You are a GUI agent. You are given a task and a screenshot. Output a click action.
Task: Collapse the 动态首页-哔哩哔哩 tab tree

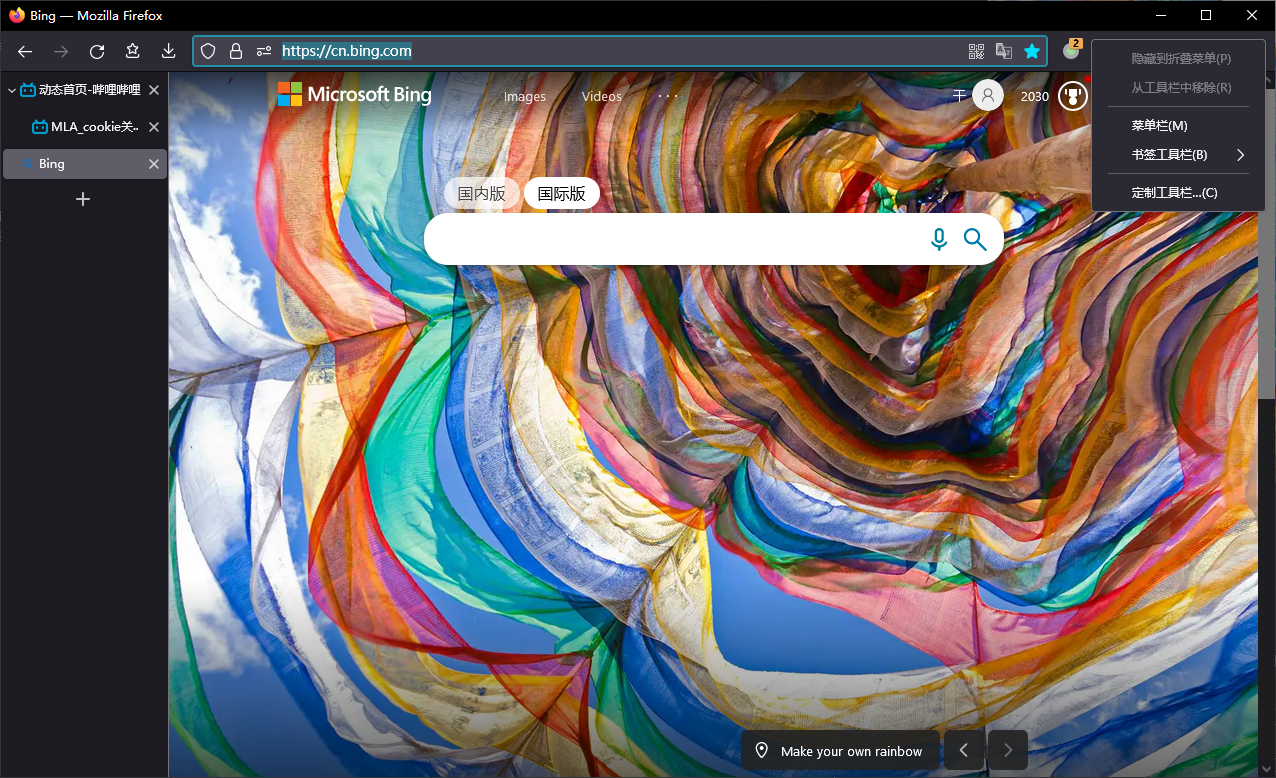click(11, 91)
